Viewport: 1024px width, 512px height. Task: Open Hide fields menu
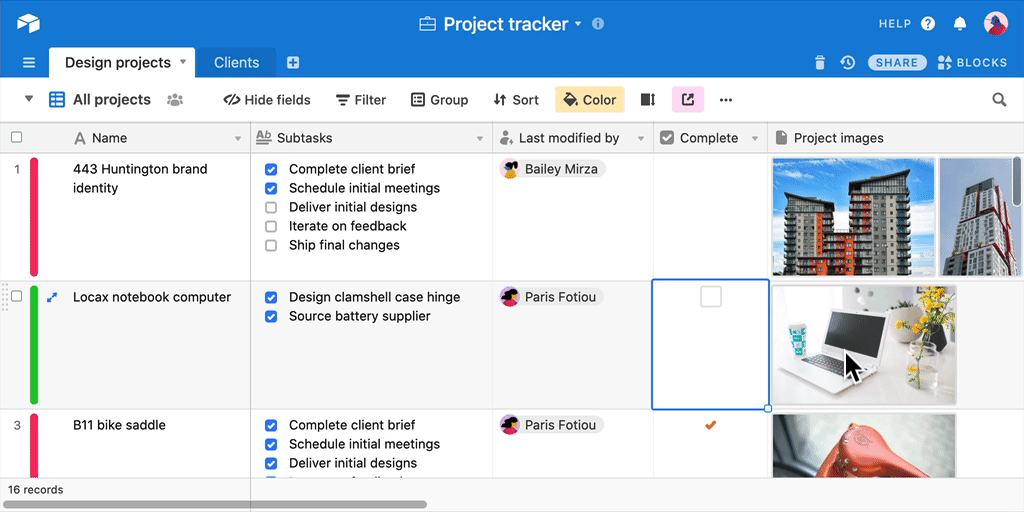(x=267, y=100)
